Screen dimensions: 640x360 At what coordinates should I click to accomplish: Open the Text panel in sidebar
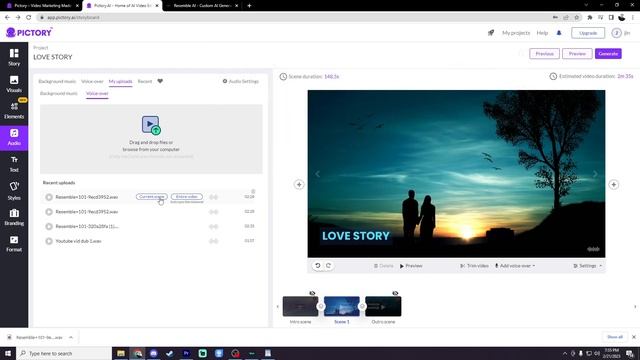[x=14, y=164]
